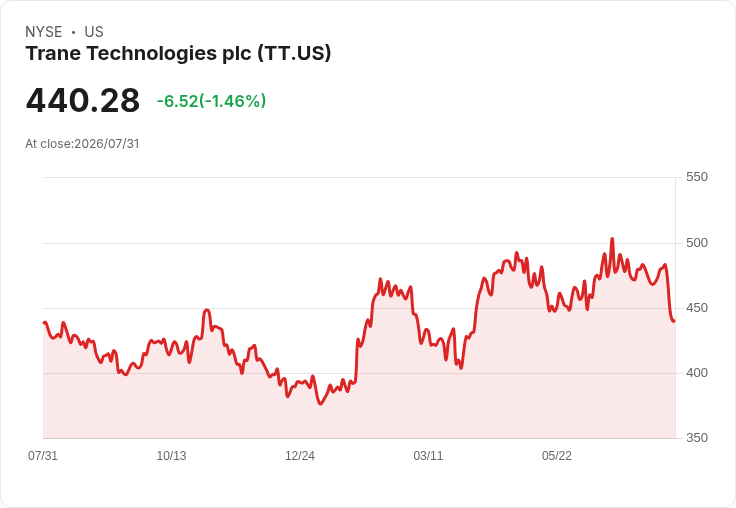Click the Trane Technologies plc (TT.US) title
736x508 pixels.
[x=178, y=54]
